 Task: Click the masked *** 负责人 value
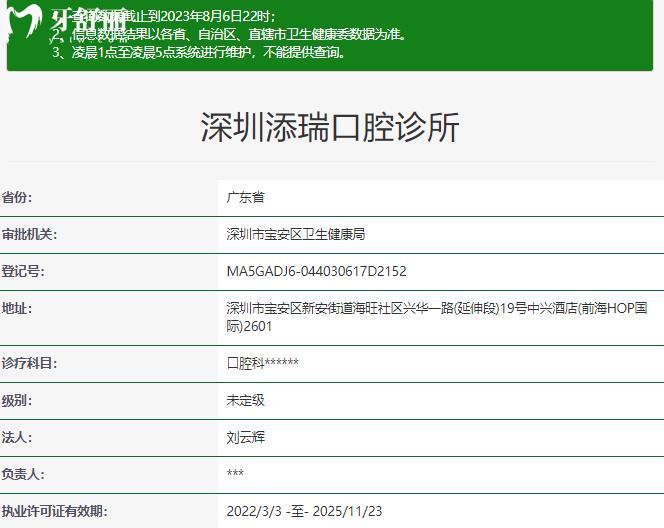pyautogui.click(x=235, y=473)
